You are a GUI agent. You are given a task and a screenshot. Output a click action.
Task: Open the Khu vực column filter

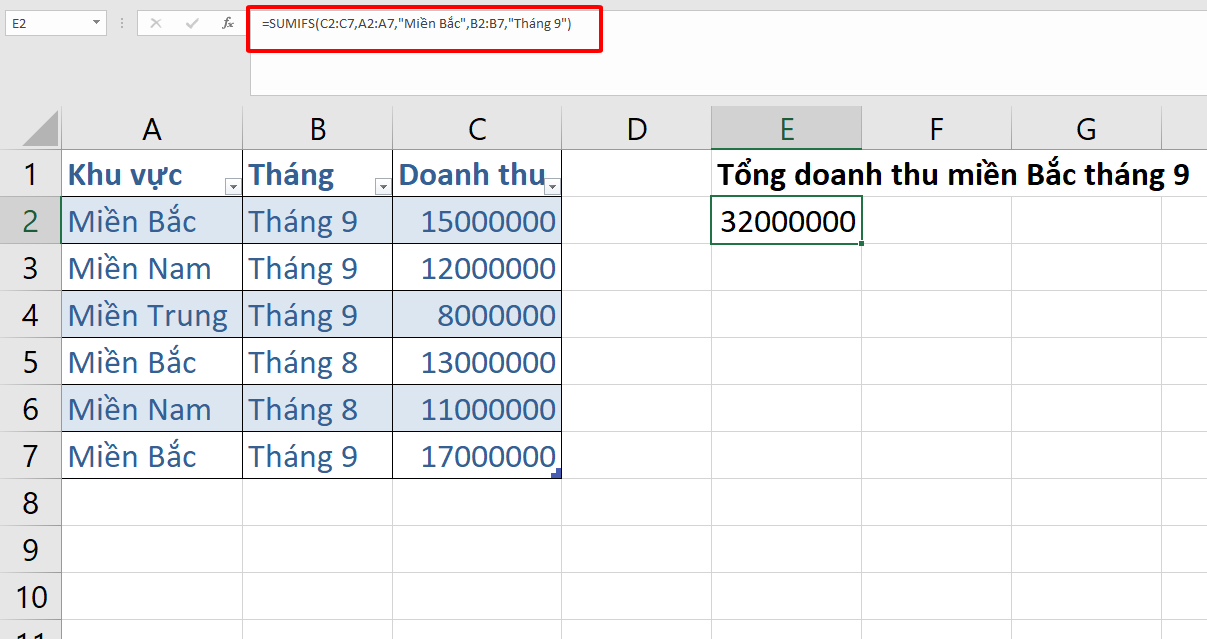231,186
